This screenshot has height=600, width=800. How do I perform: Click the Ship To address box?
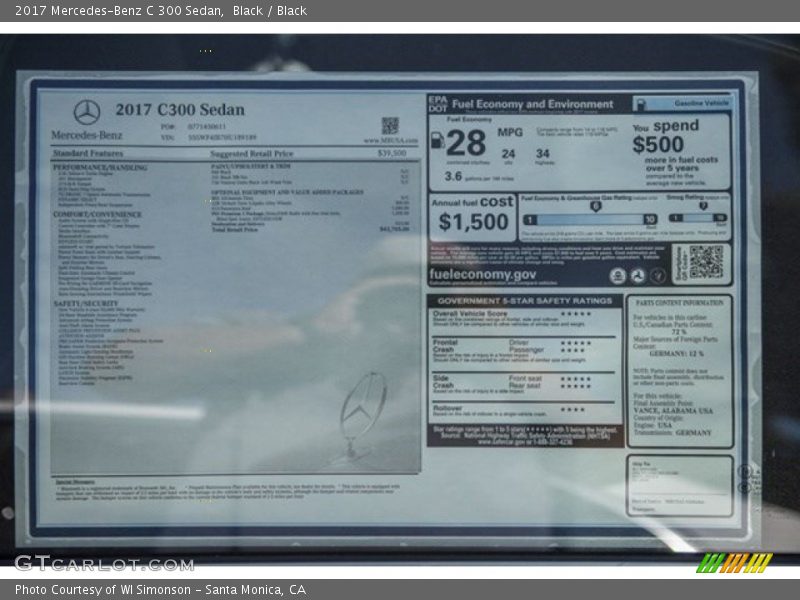[x=680, y=486]
